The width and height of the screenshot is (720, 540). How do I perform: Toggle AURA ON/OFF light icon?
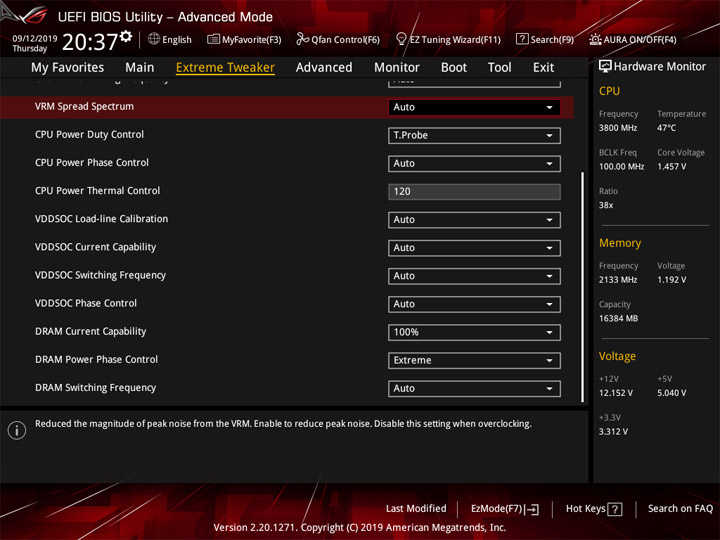click(595, 39)
